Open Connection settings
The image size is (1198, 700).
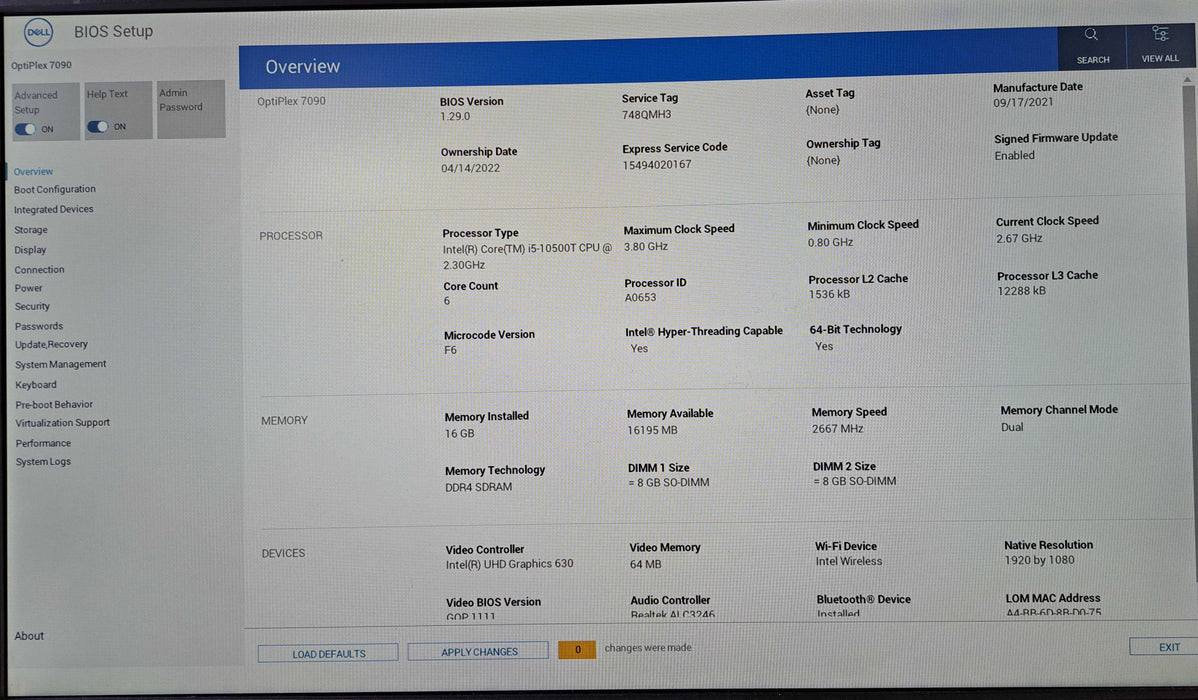pos(40,270)
